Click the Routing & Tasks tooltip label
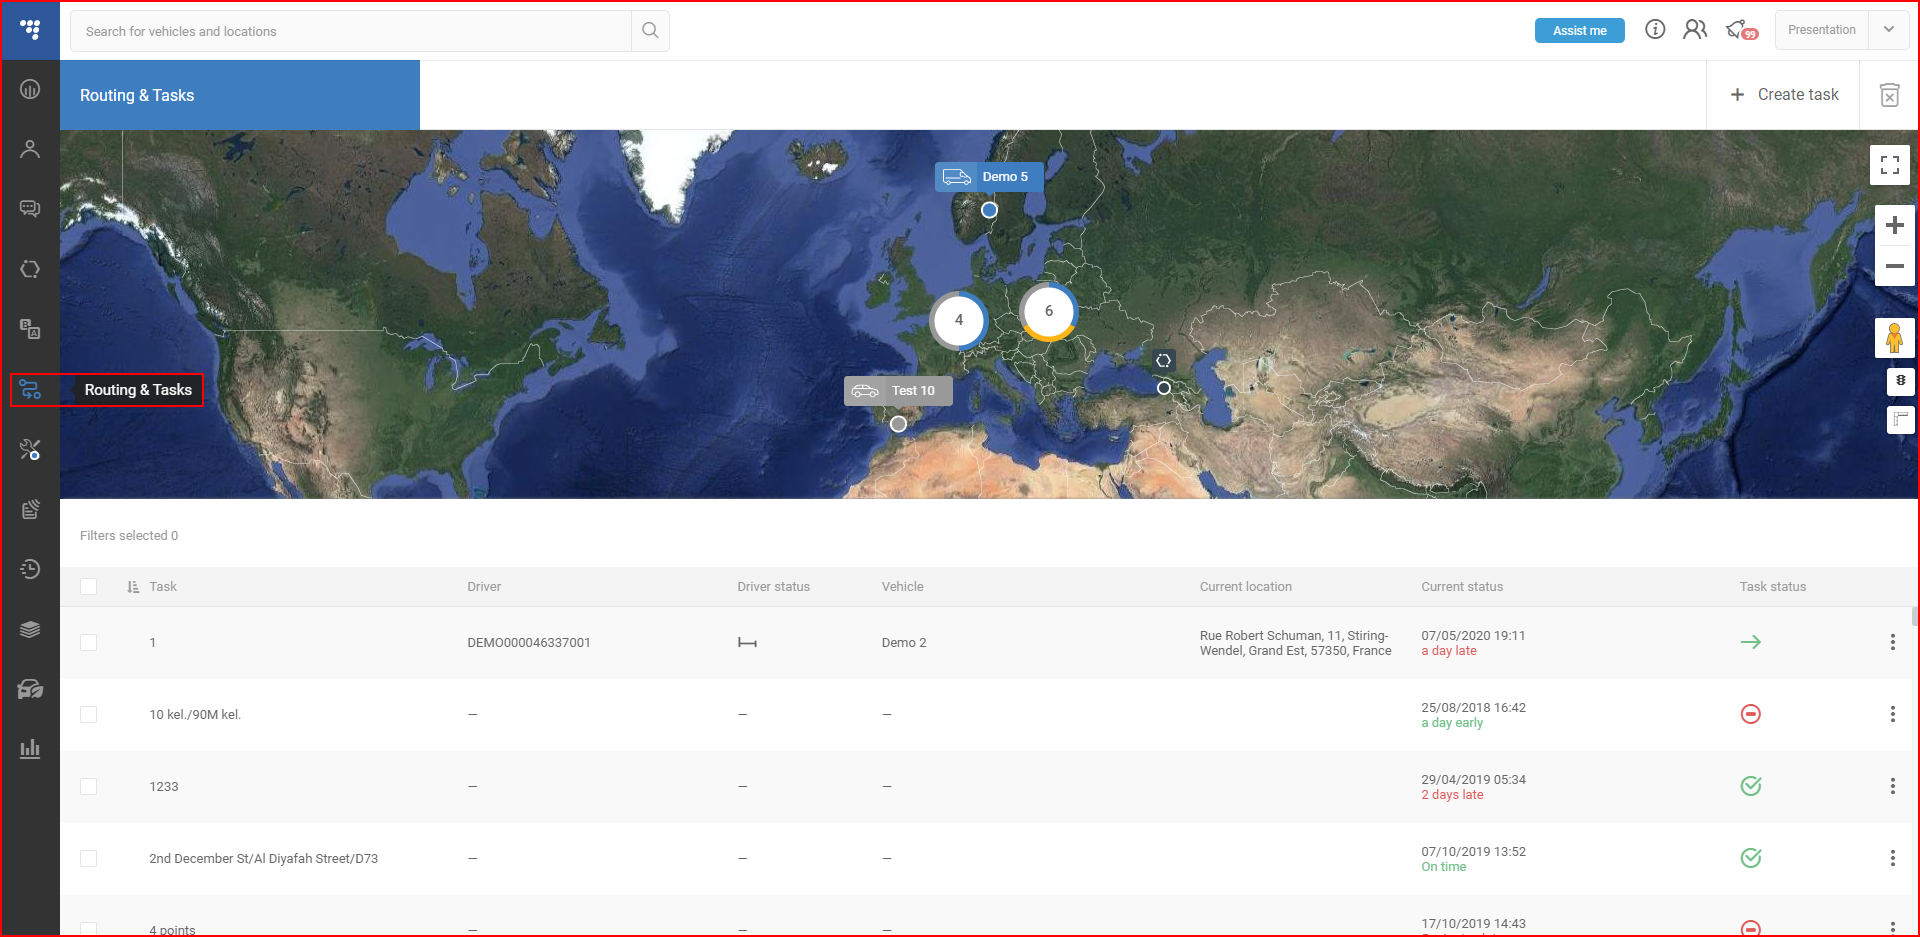This screenshot has height=937, width=1920. point(138,390)
